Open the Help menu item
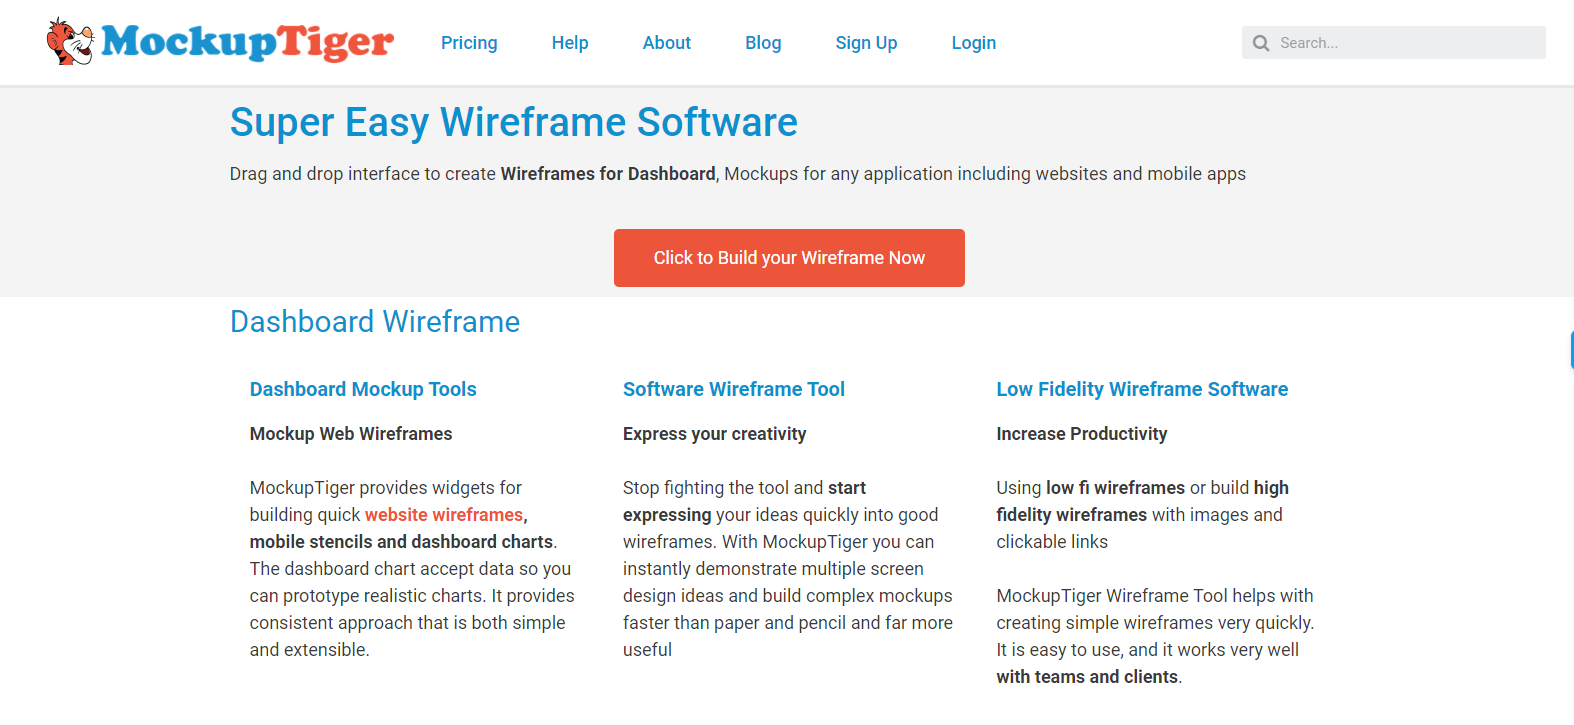The width and height of the screenshot is (1574, 725). click(570, 43)
